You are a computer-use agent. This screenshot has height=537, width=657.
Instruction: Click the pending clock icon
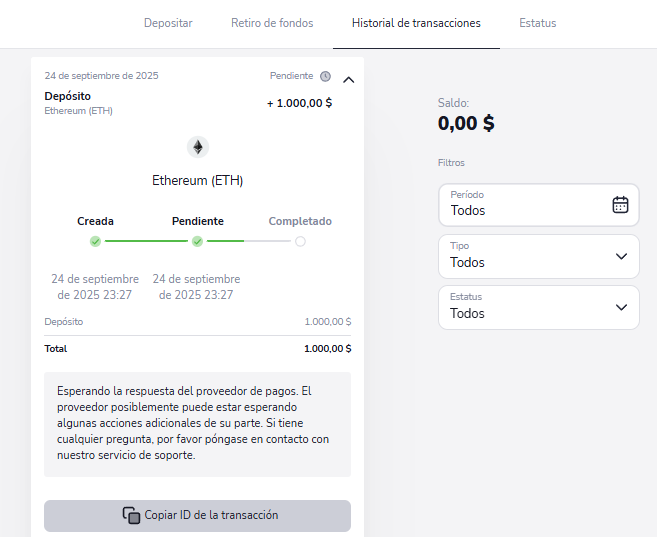point(325,76)
